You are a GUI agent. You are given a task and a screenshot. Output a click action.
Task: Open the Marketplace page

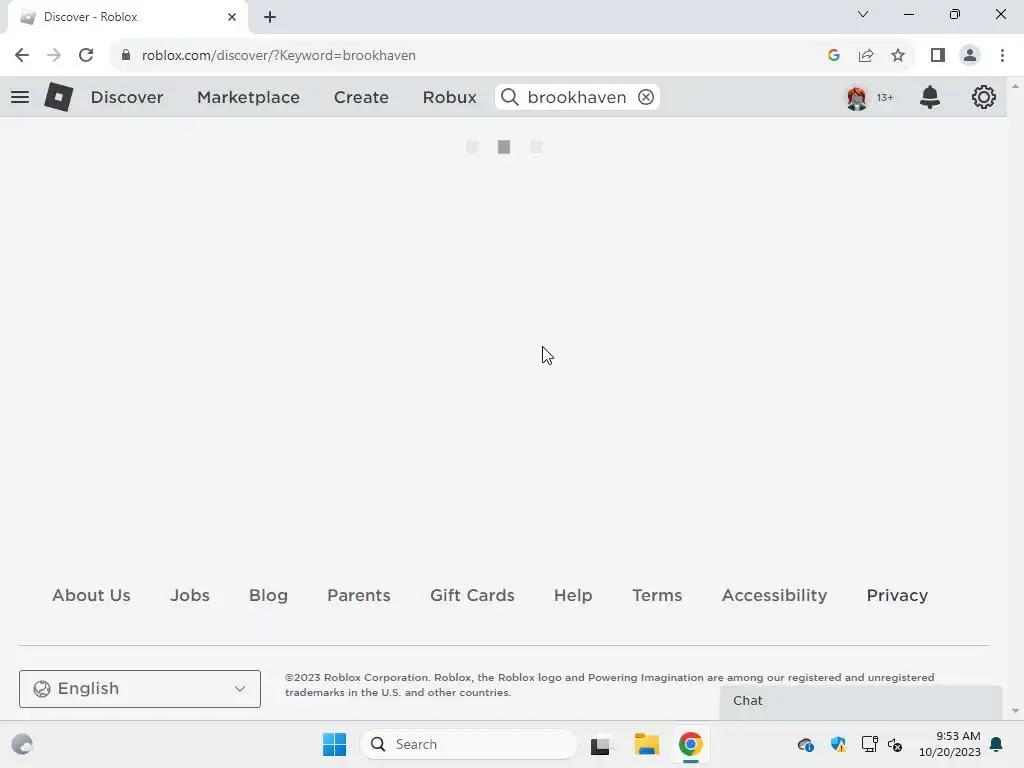248,97
